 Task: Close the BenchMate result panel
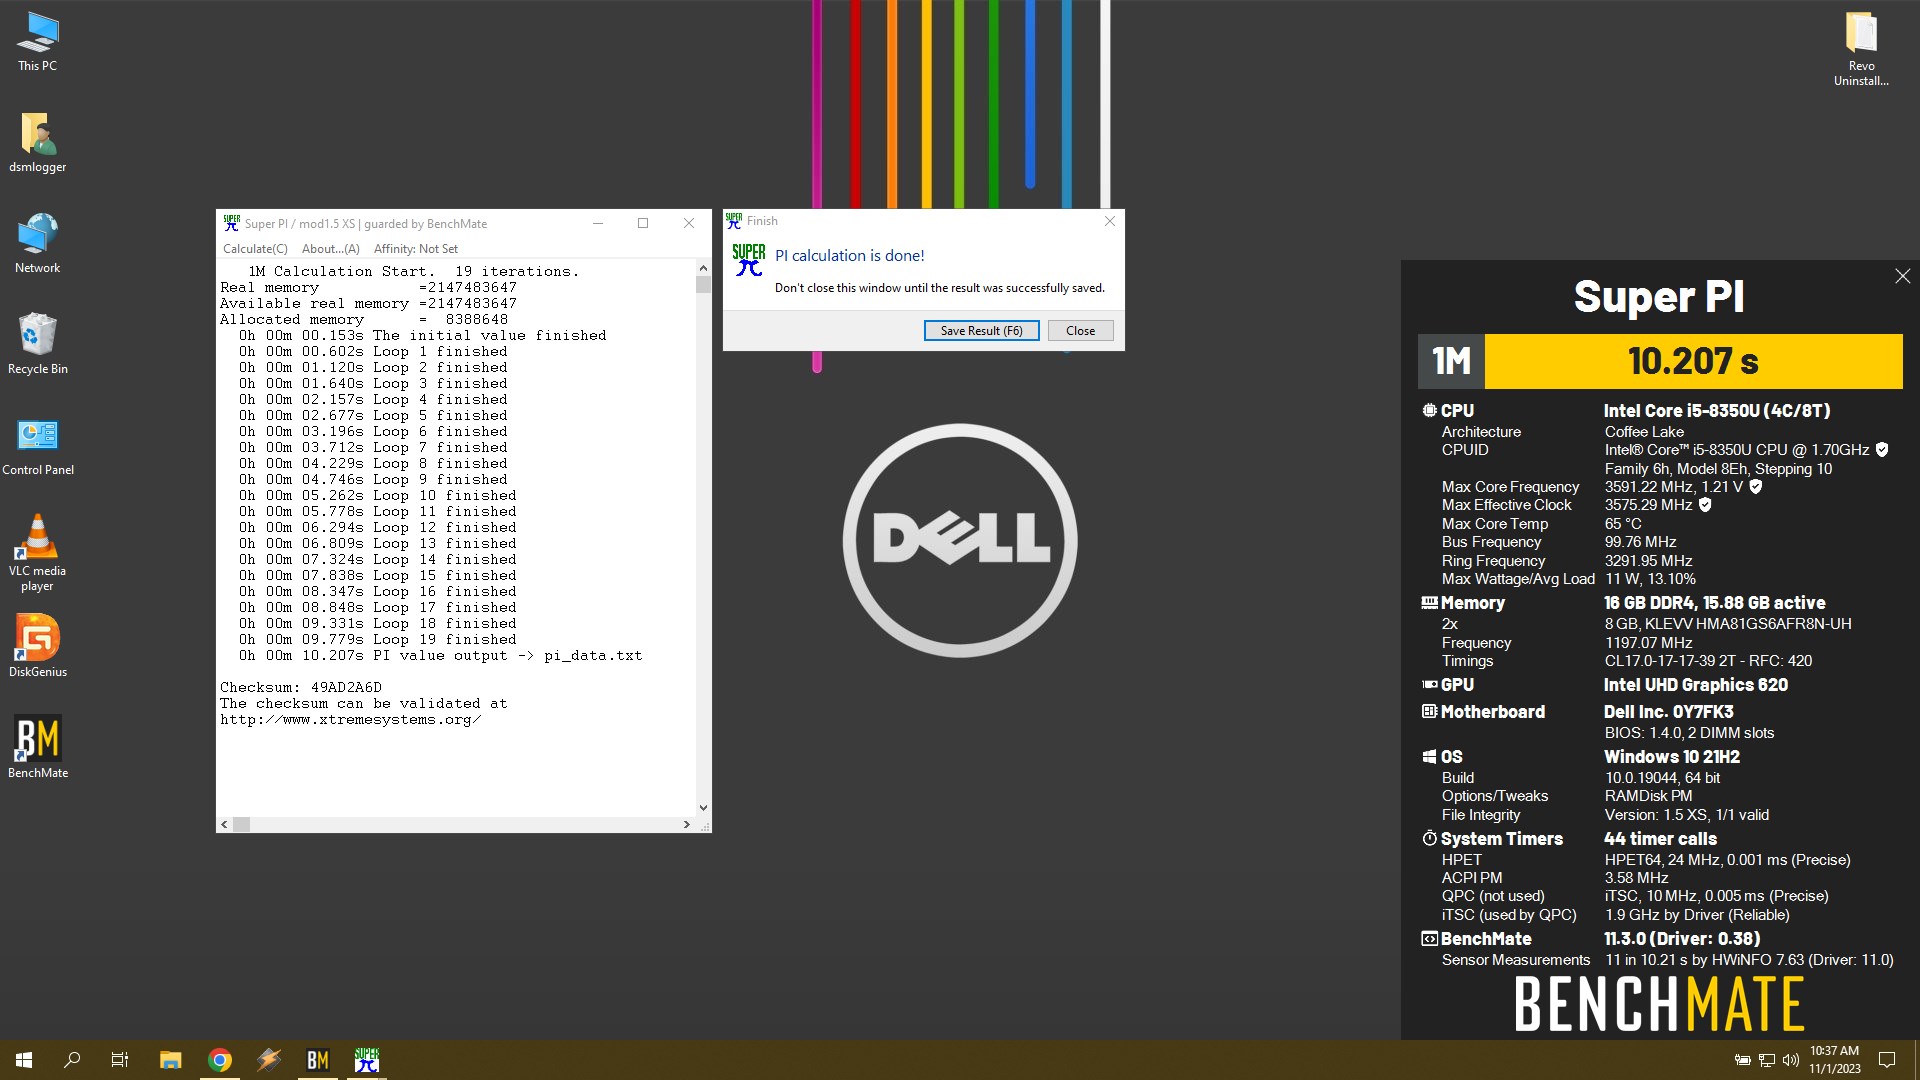(x=1902, y=276)
